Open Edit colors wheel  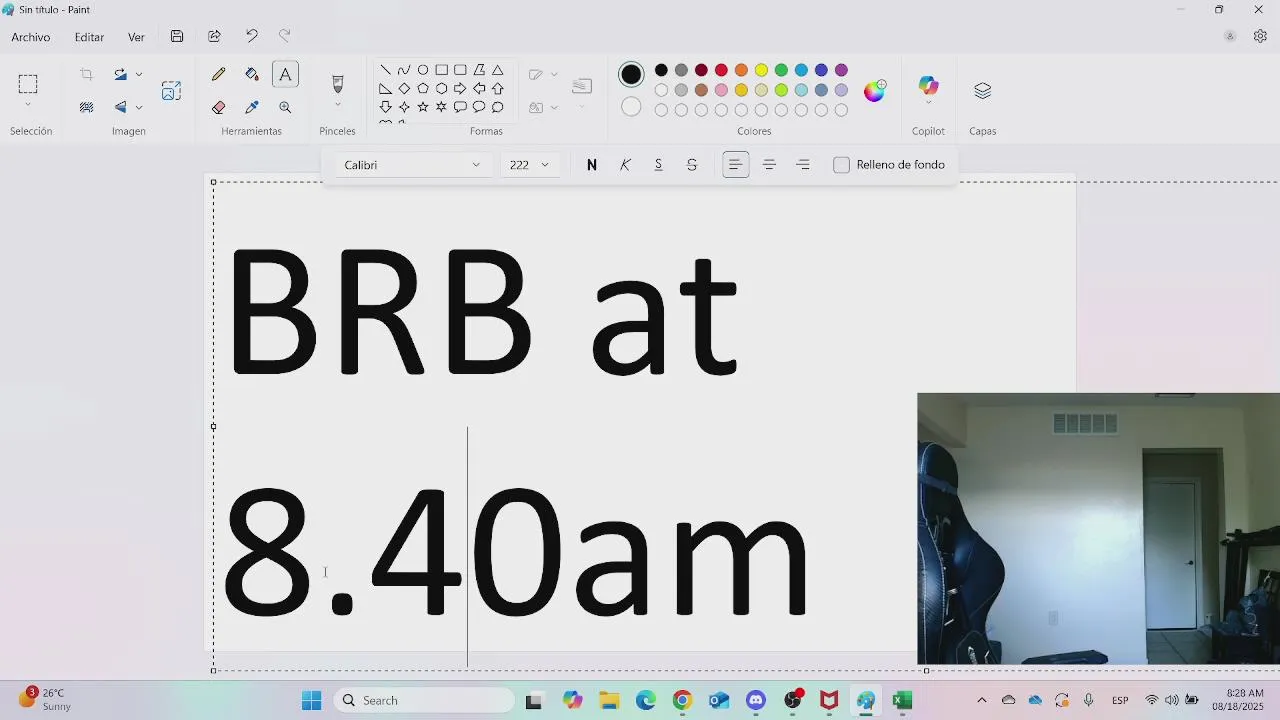tap(875, 91)
